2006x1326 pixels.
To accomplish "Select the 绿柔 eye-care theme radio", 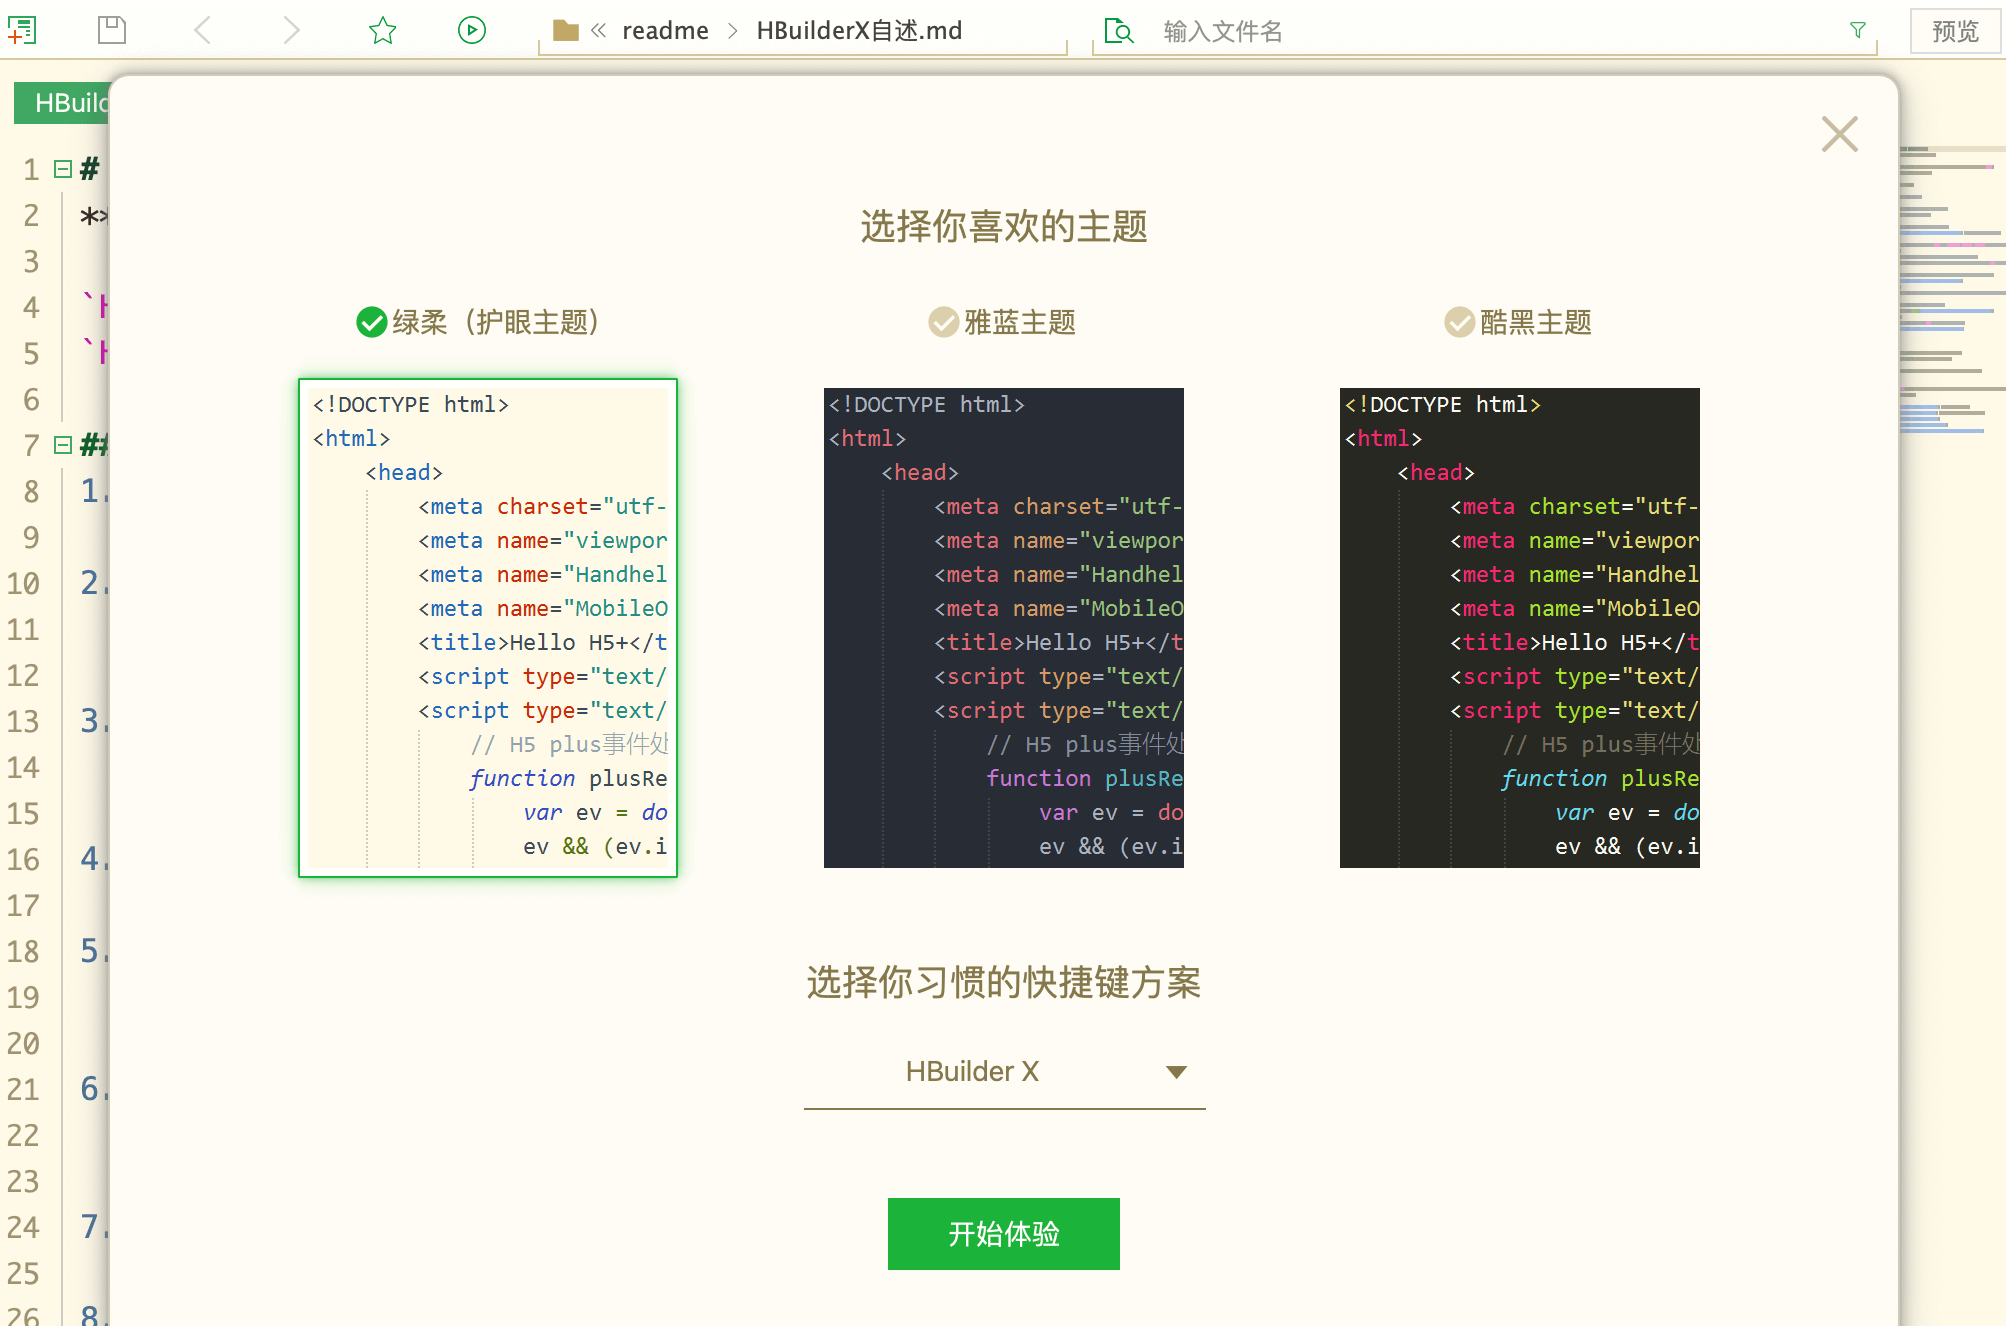I will [x=372, y=322].
